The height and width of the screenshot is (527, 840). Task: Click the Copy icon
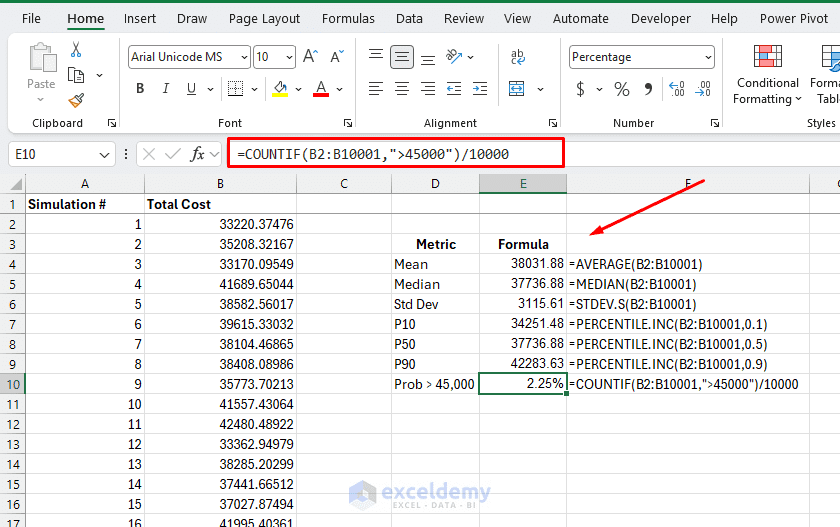[x=76, y=75]
